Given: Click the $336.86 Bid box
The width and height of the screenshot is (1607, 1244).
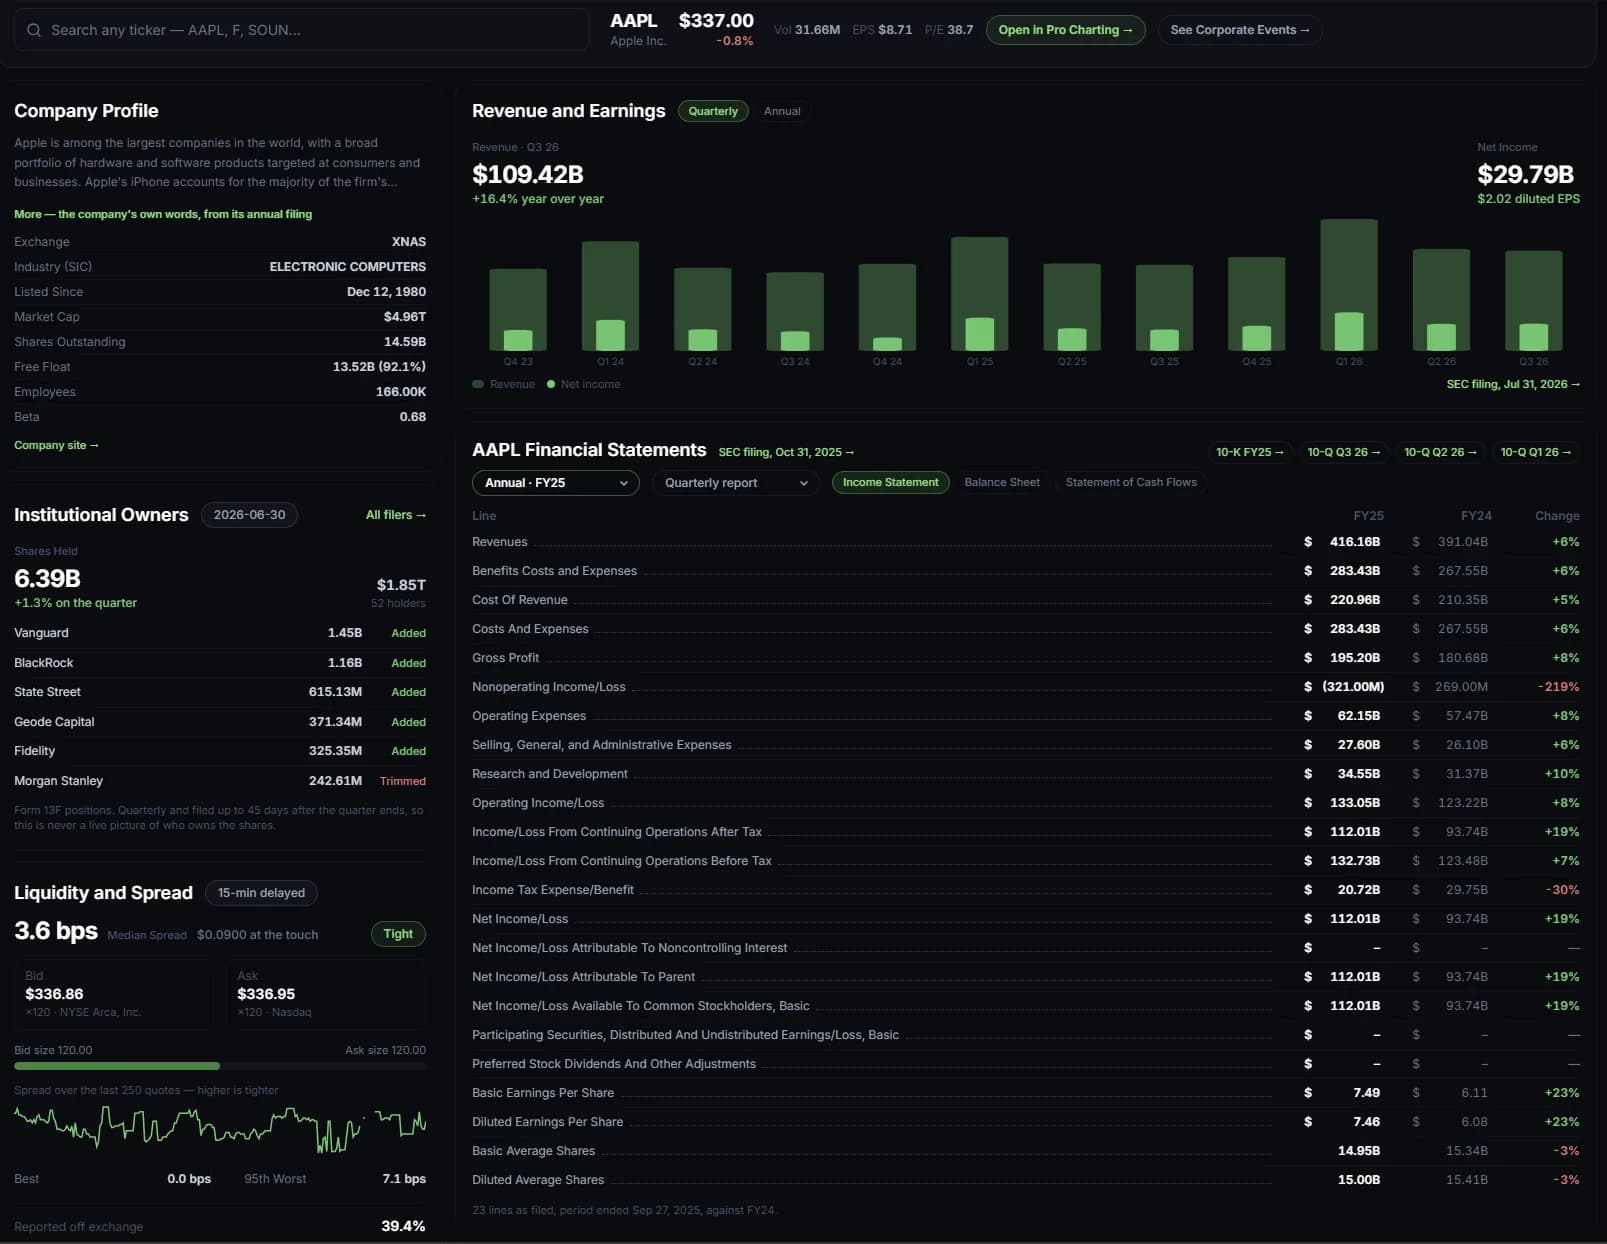Looking at the screenshot, I should (x=114, y=994).
